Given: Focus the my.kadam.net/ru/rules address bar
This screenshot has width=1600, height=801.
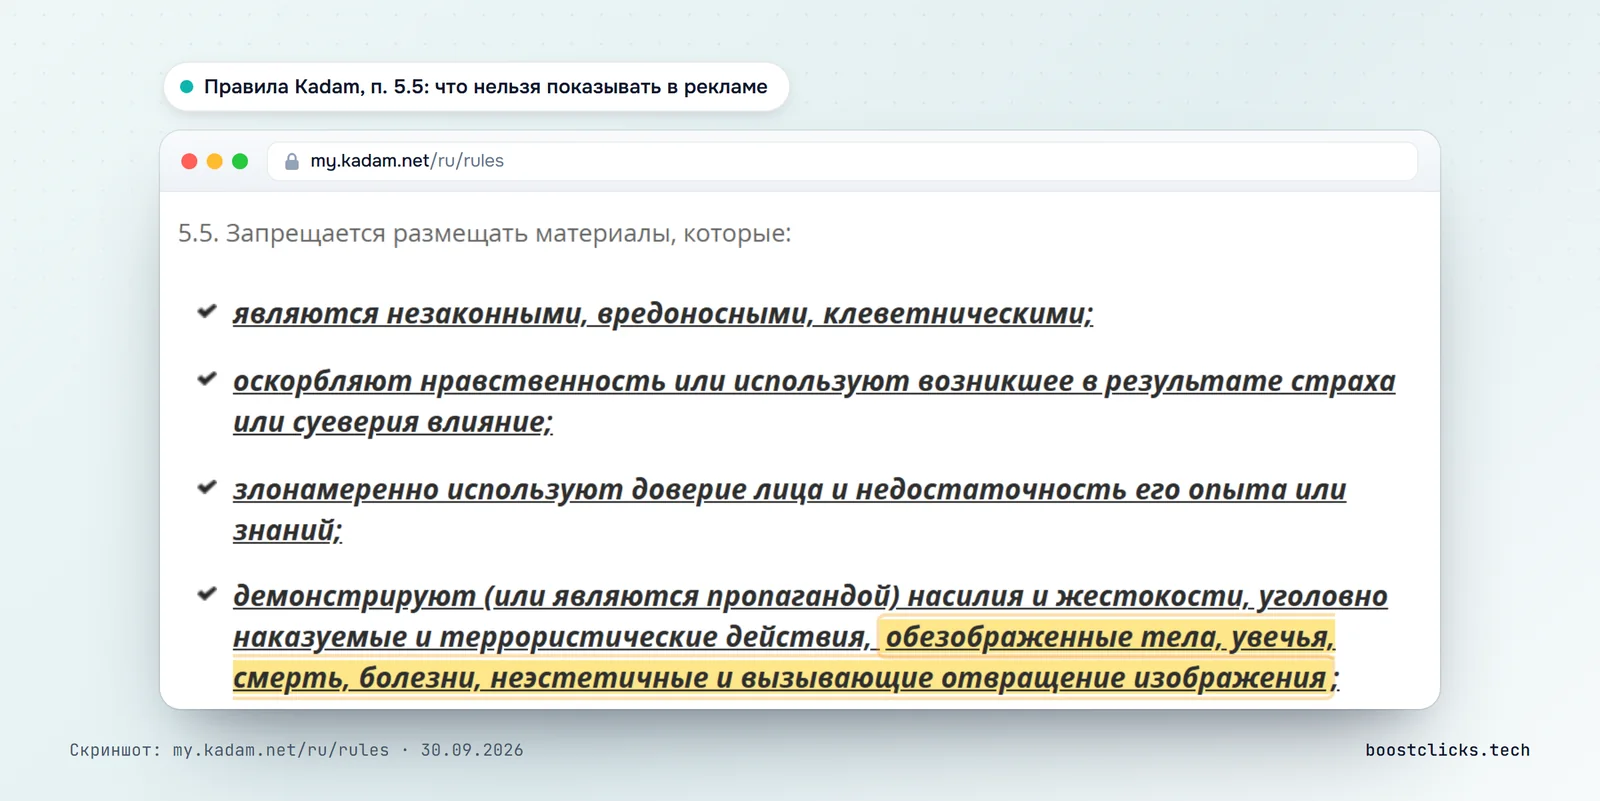Looking at the screenshot, I should click(842, 161).
